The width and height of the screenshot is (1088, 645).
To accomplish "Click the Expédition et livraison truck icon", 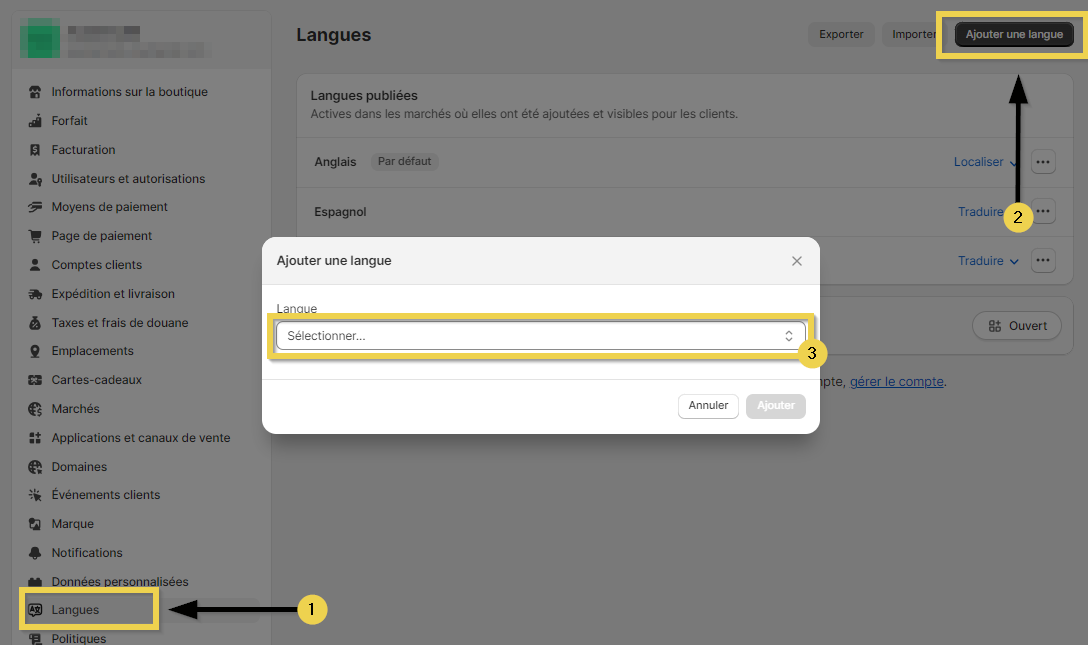I will [35, 294].
